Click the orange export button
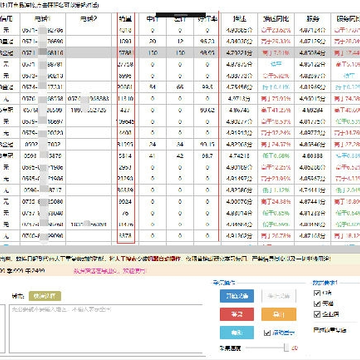The height and width of the screenshot is (360, 360). coord(279,314)
